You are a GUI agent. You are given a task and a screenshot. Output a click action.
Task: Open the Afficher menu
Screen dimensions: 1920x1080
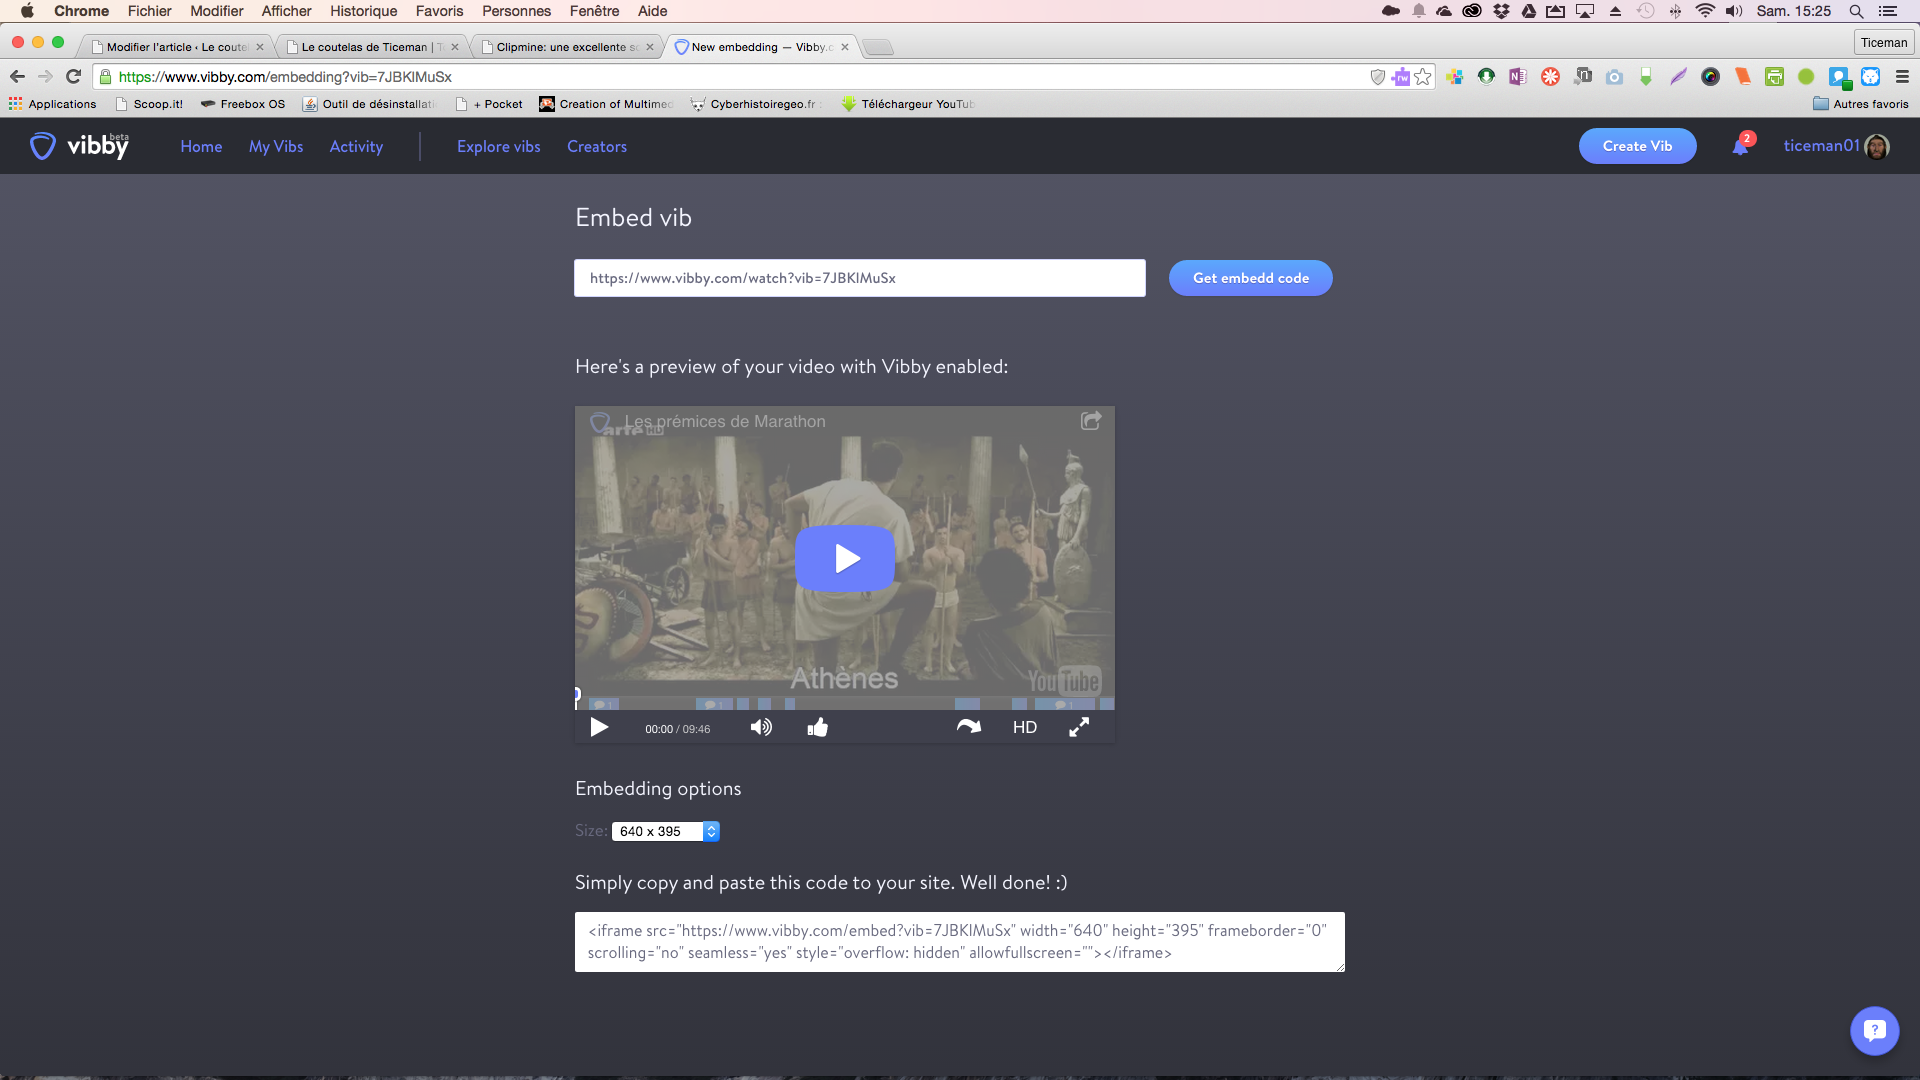tap(286, 11)
